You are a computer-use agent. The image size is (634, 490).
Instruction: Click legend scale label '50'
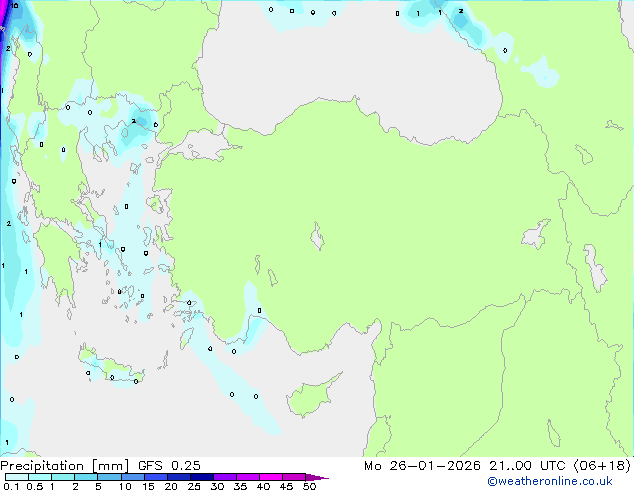coord(310,486)
